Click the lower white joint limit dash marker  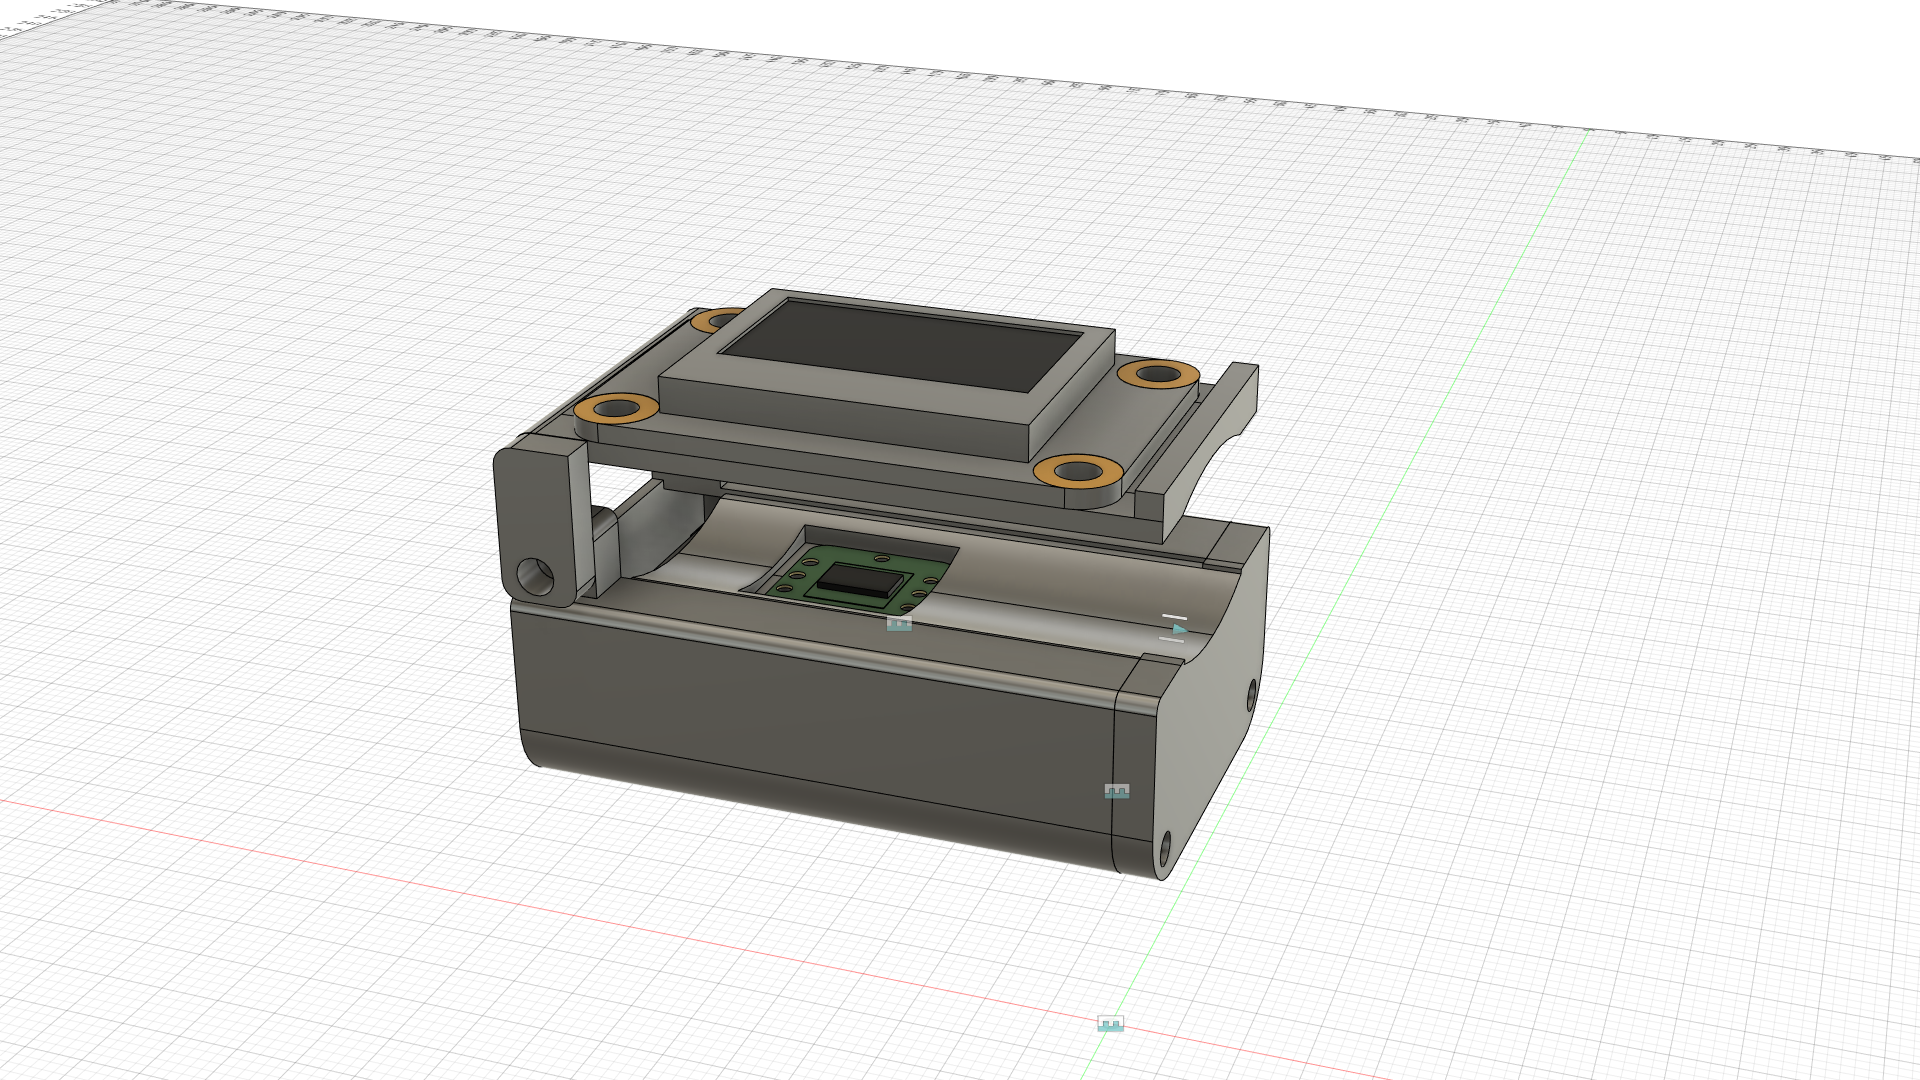pyautogui.click(x=1171, y=640)
